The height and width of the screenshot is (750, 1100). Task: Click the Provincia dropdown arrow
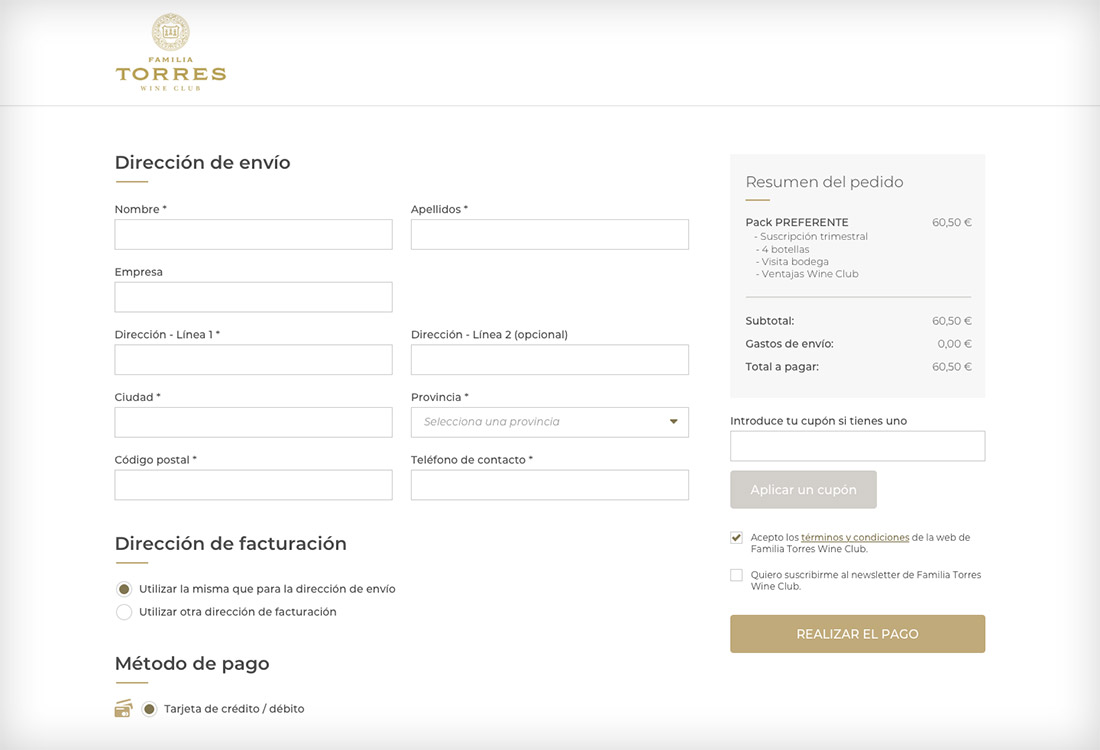674,422
